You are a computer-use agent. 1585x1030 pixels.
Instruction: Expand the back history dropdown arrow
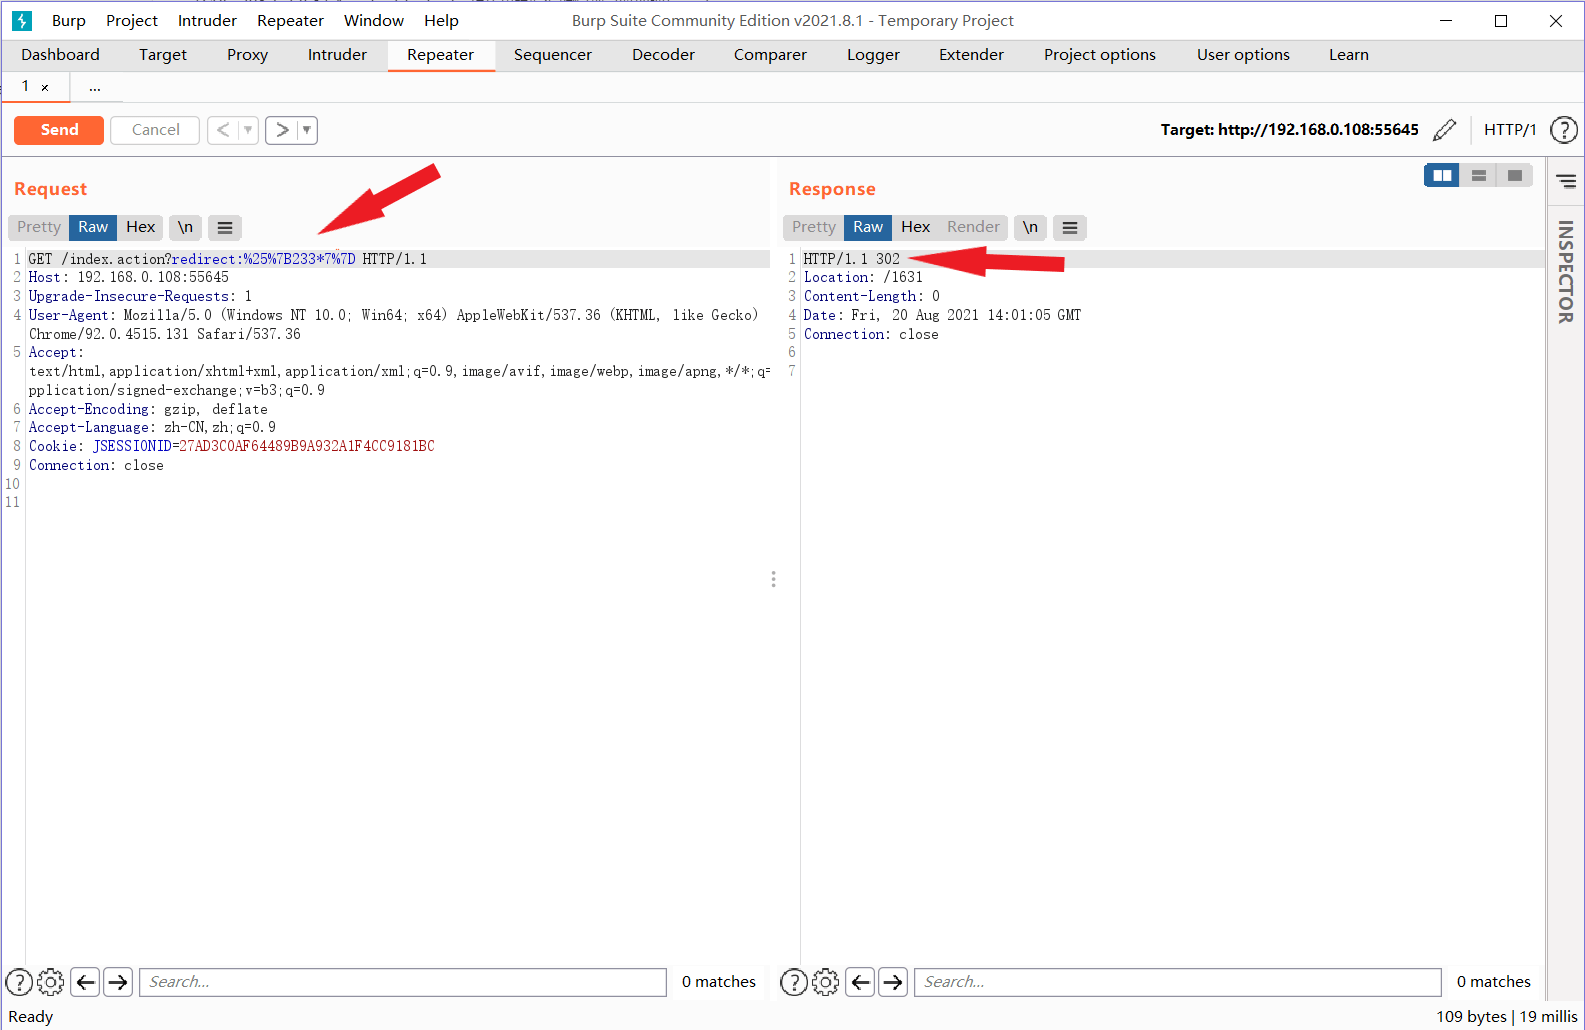click(x=248, y=130)
